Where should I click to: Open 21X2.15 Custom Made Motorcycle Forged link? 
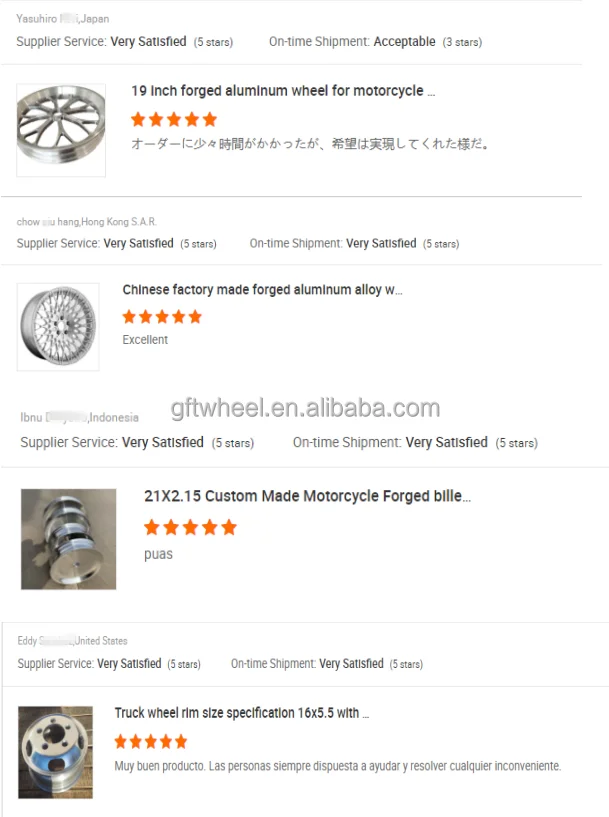307,496
